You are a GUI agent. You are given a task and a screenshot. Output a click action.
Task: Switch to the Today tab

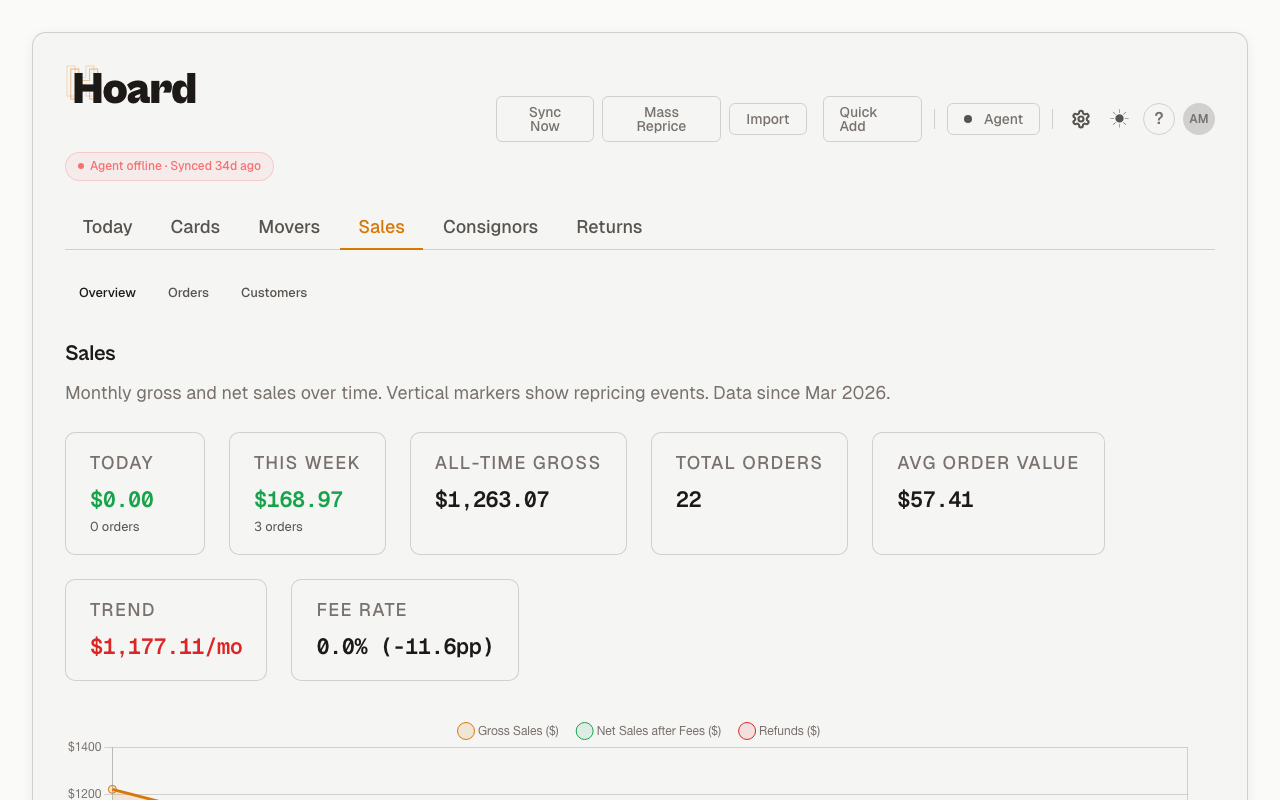click(108, 227)
